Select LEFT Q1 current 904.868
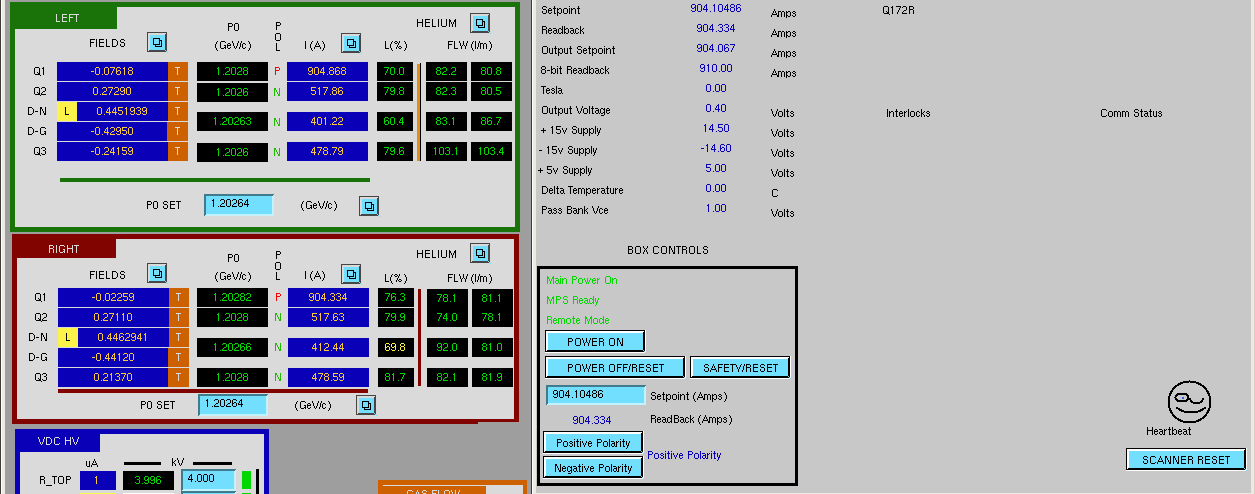 click(327, 71)
